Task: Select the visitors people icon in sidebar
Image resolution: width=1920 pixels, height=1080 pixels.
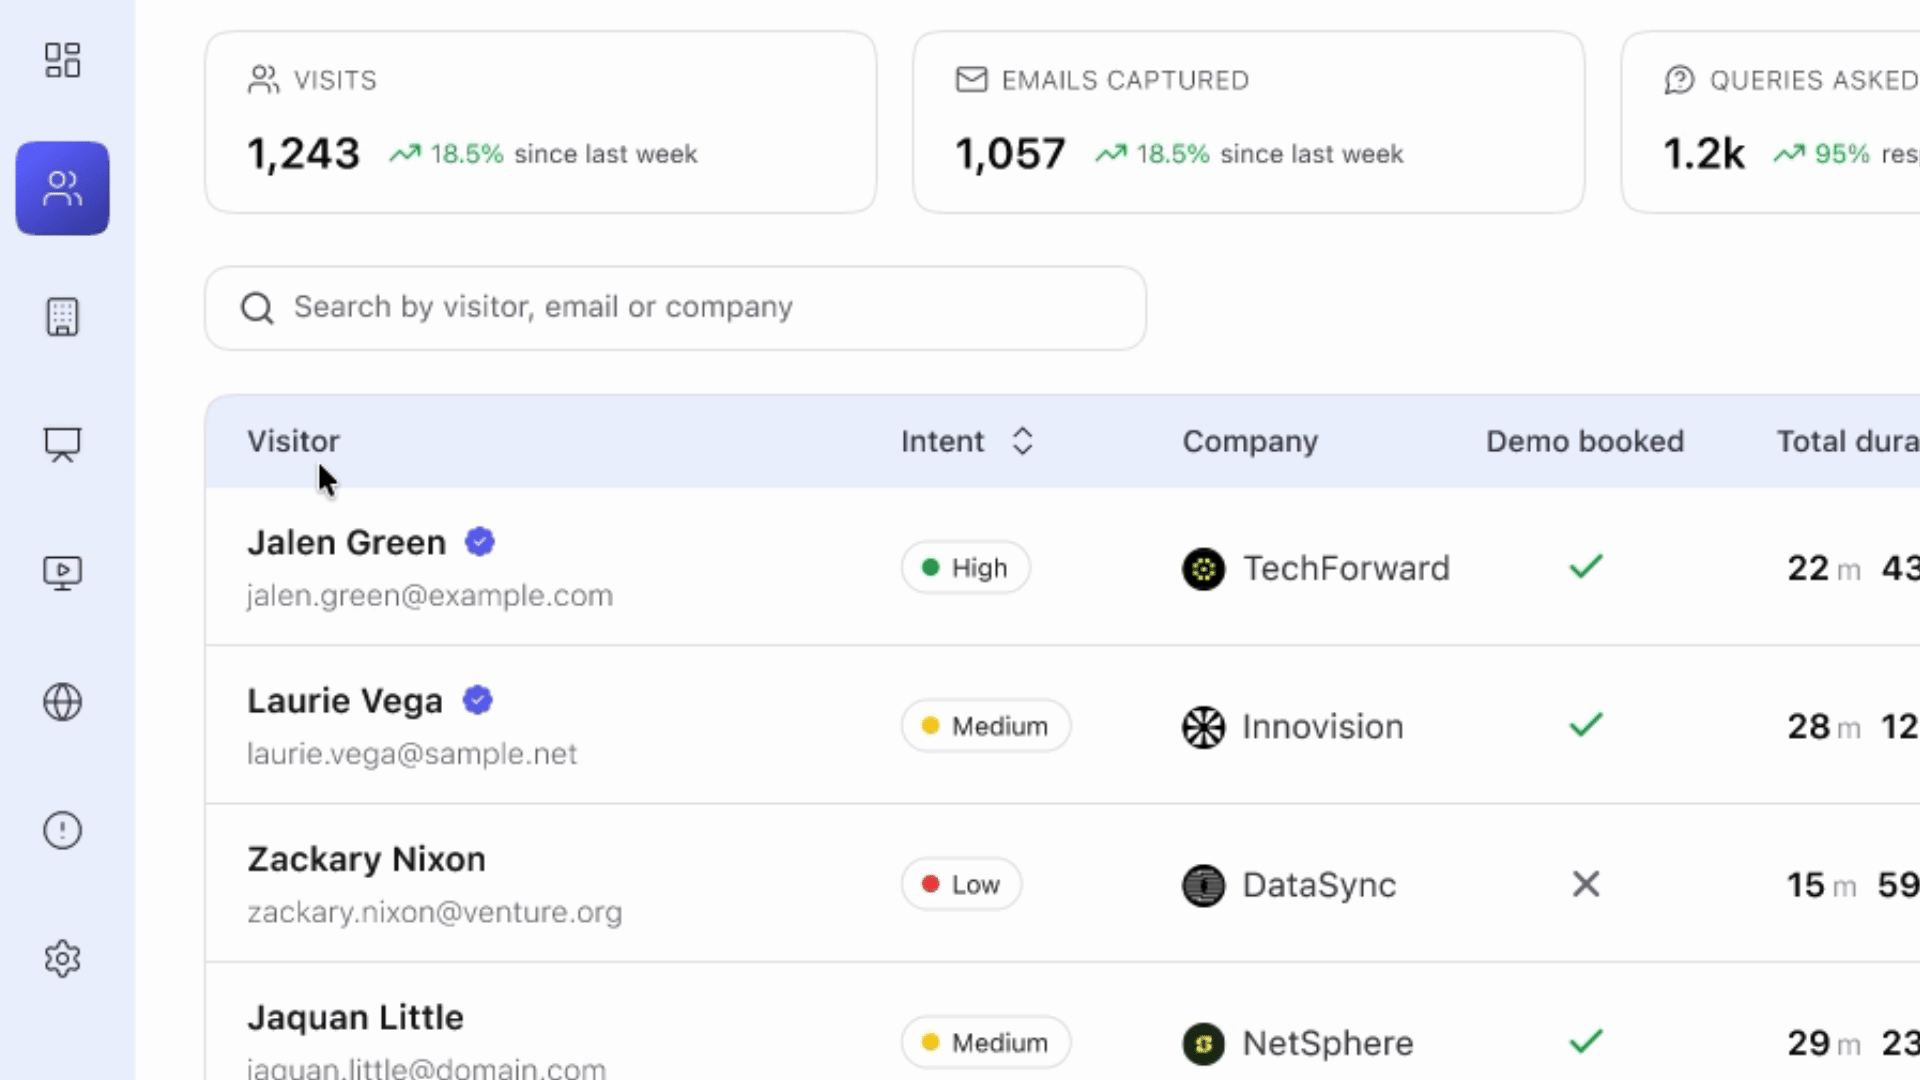Action: [62, 188]
